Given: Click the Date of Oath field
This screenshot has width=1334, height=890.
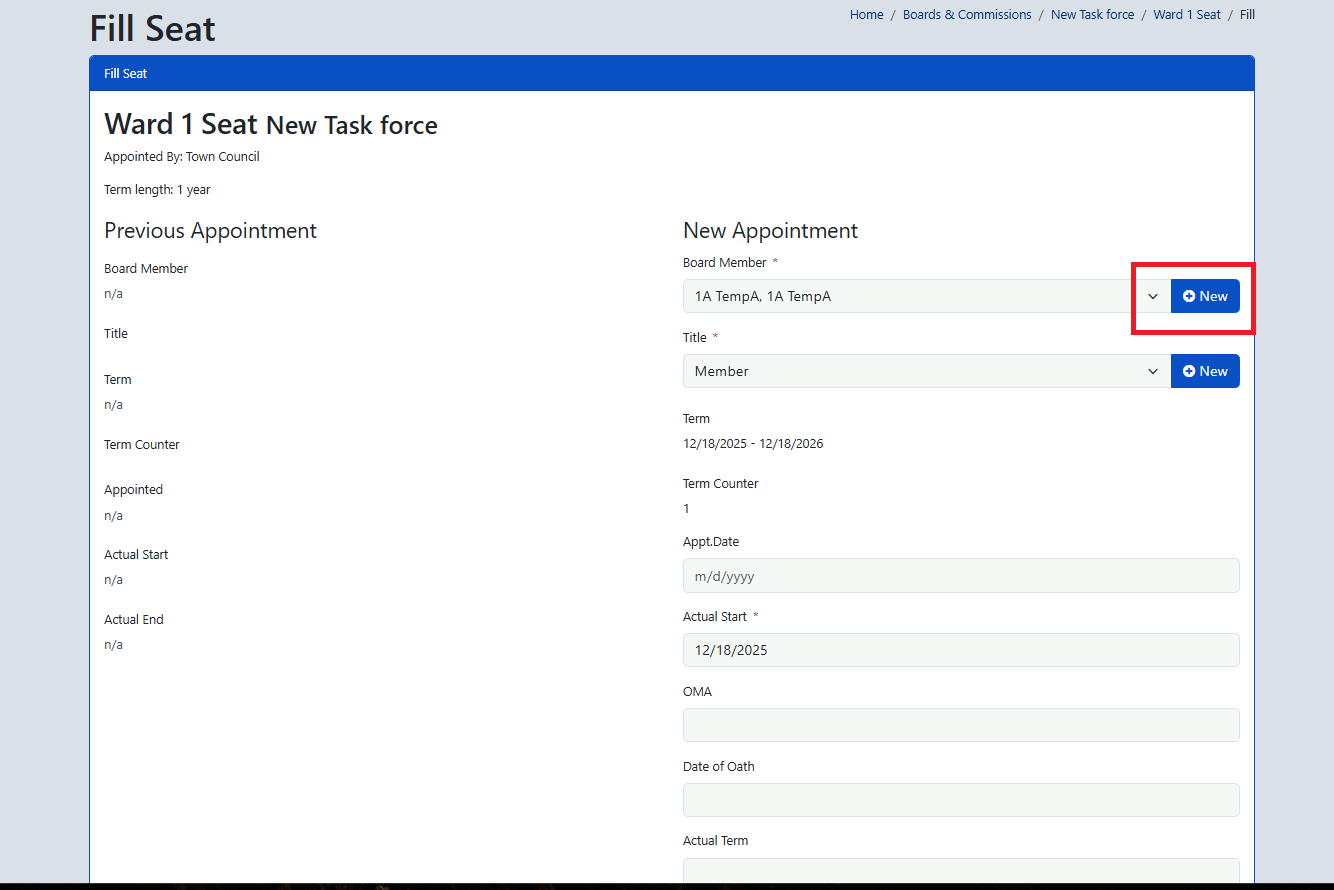Looking at the screenshot, I should point(961,800).
